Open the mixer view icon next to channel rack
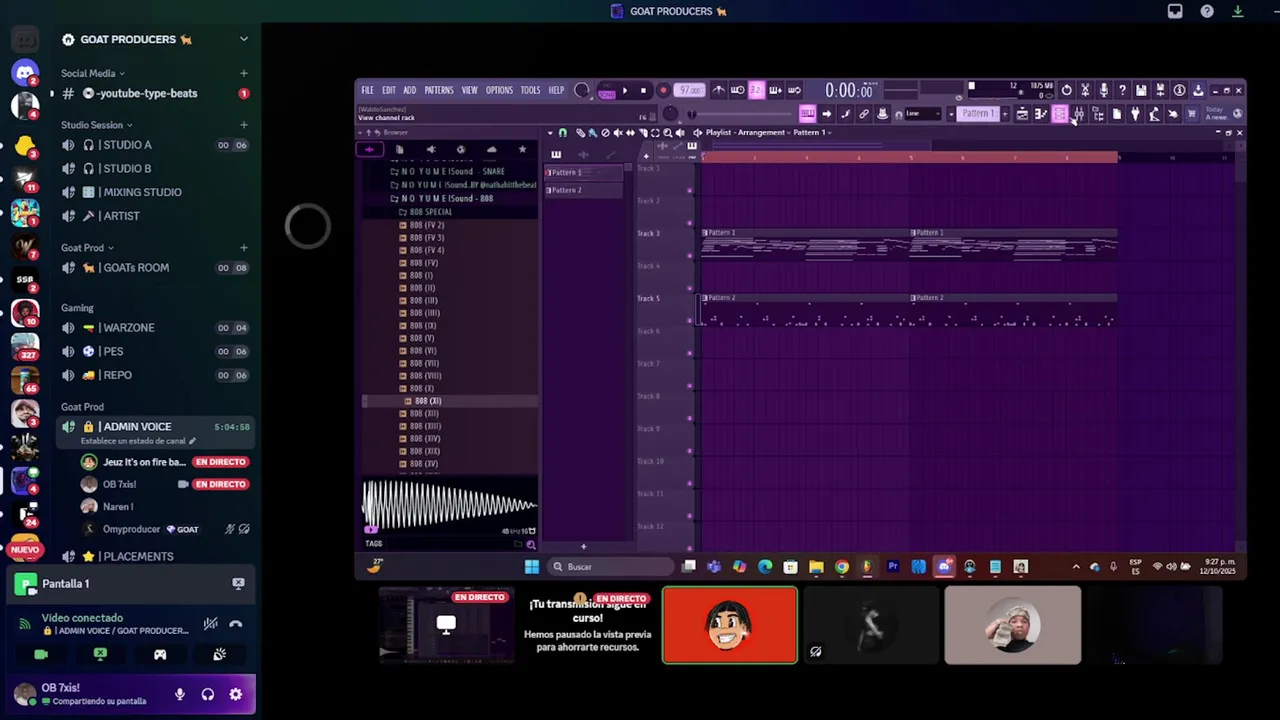 1079,114
